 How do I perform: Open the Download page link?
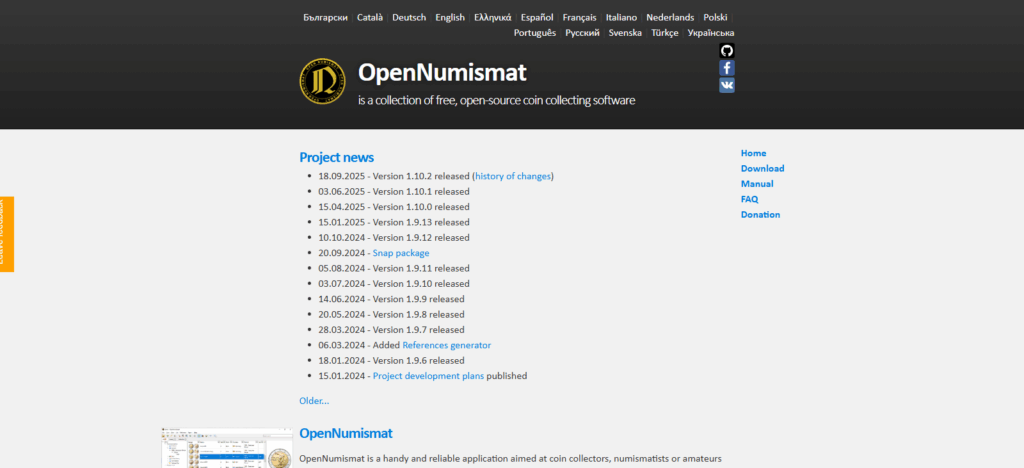pos(762,168)
